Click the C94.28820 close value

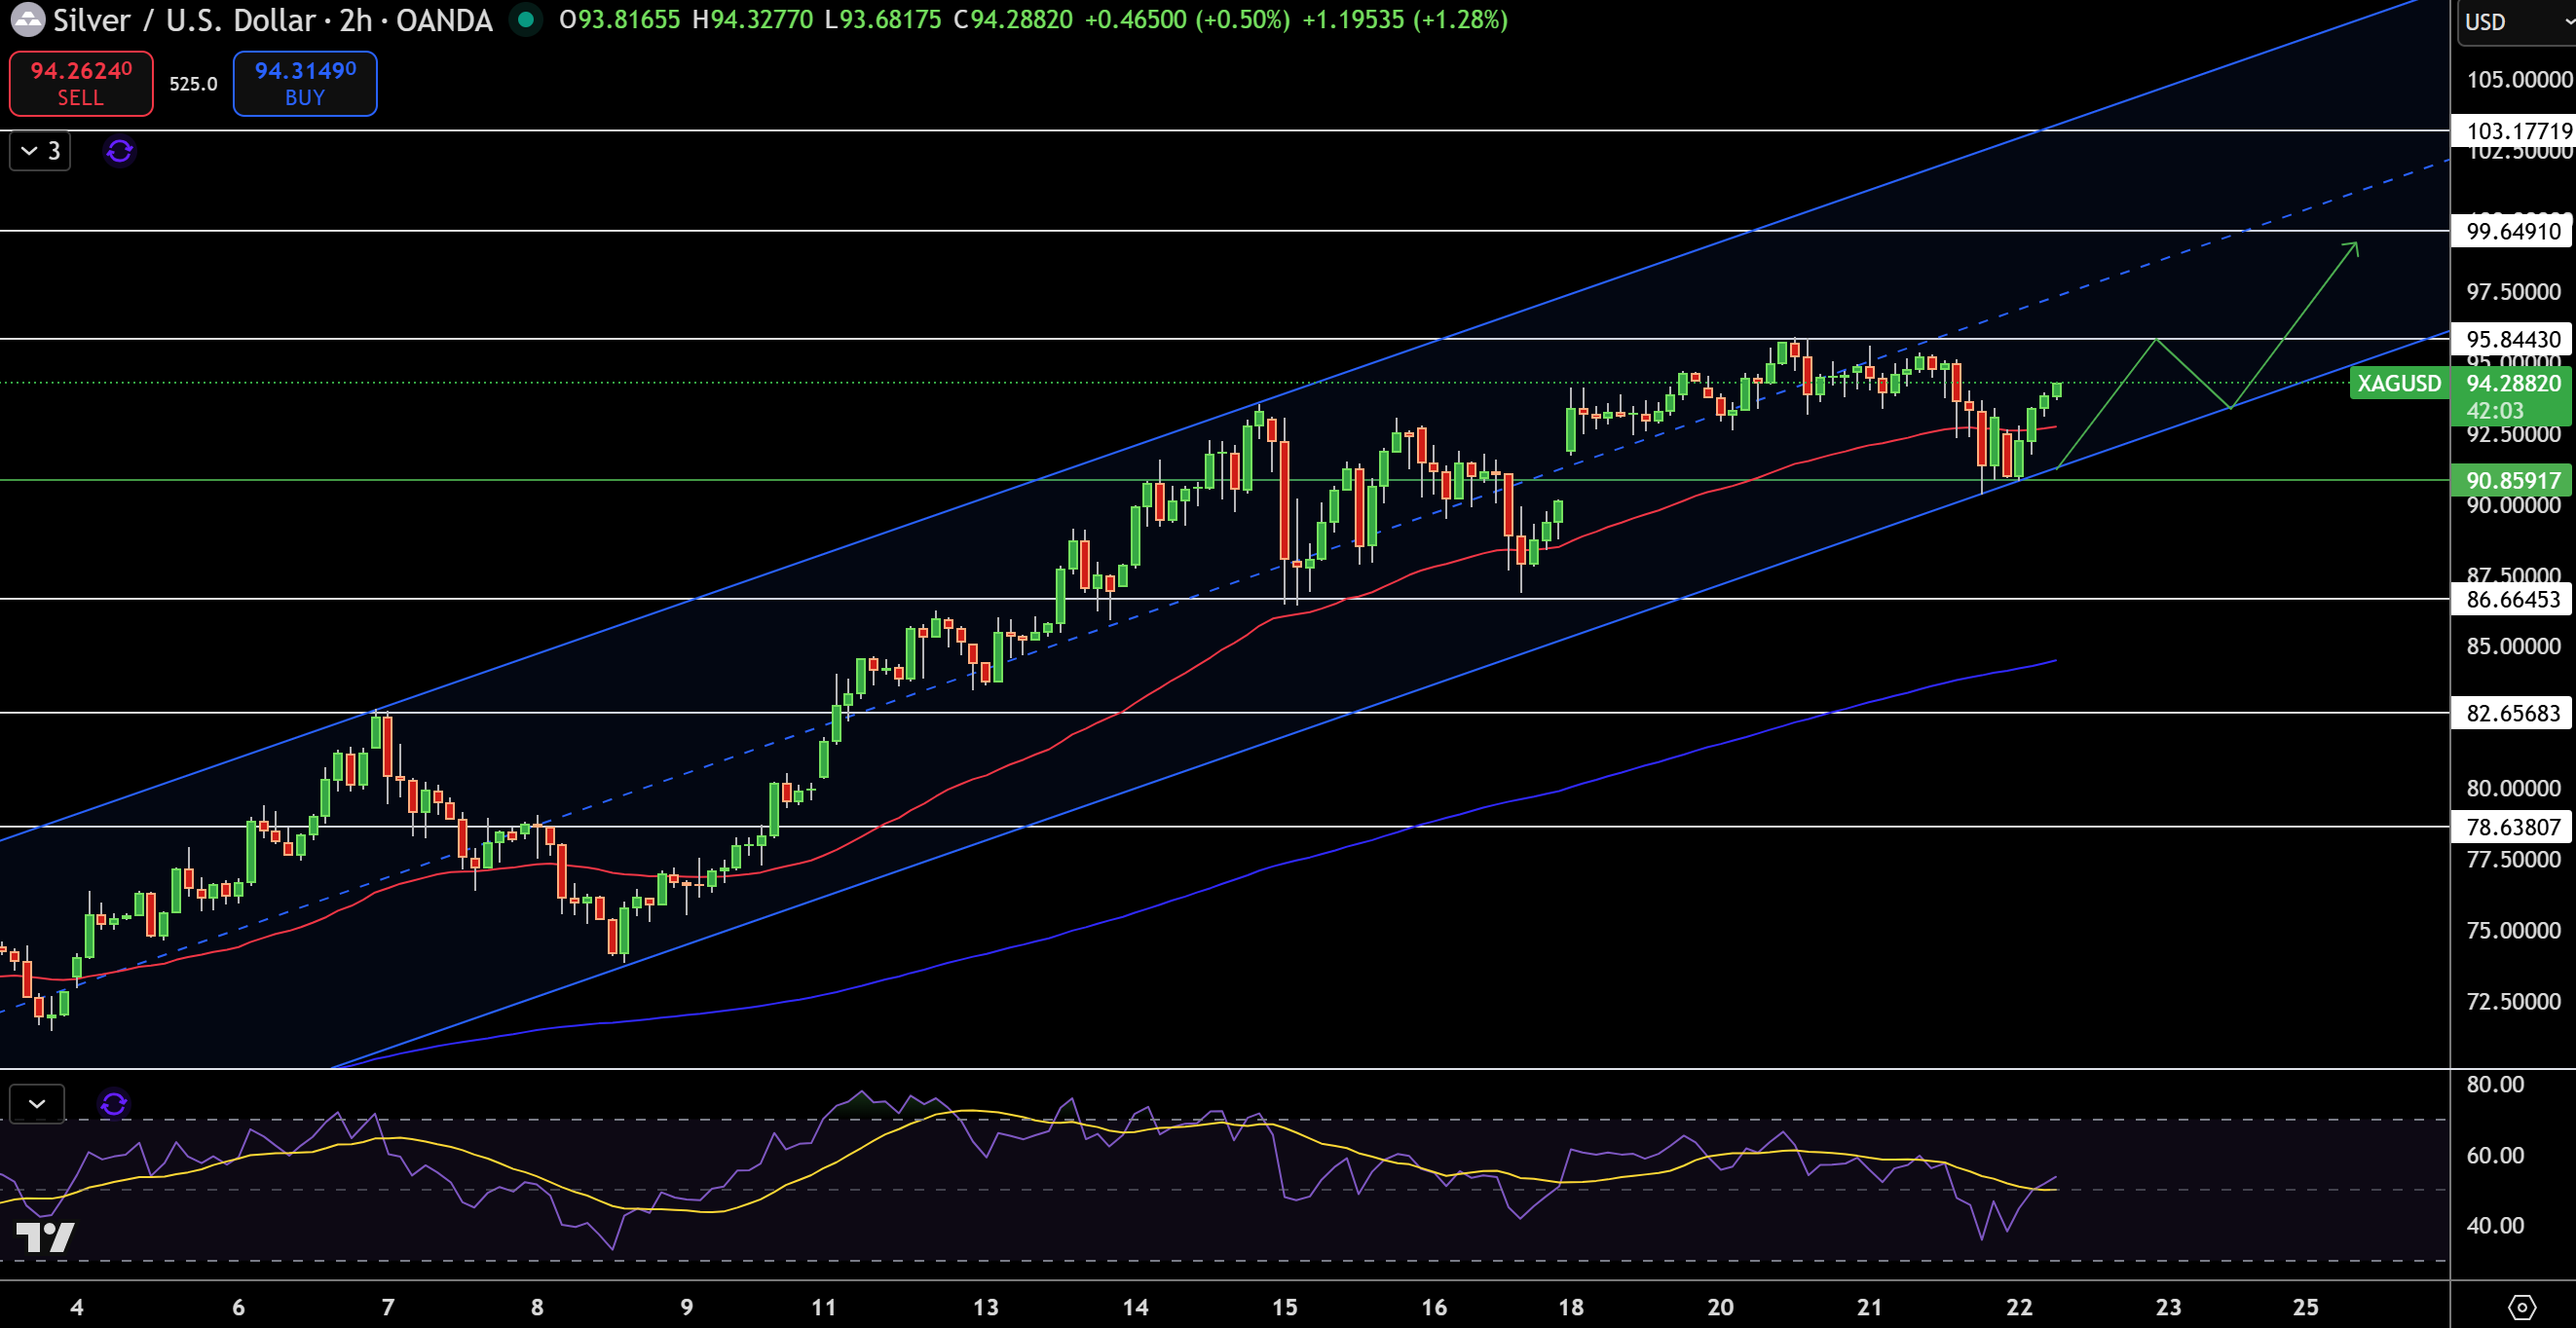click(1013, 20)
